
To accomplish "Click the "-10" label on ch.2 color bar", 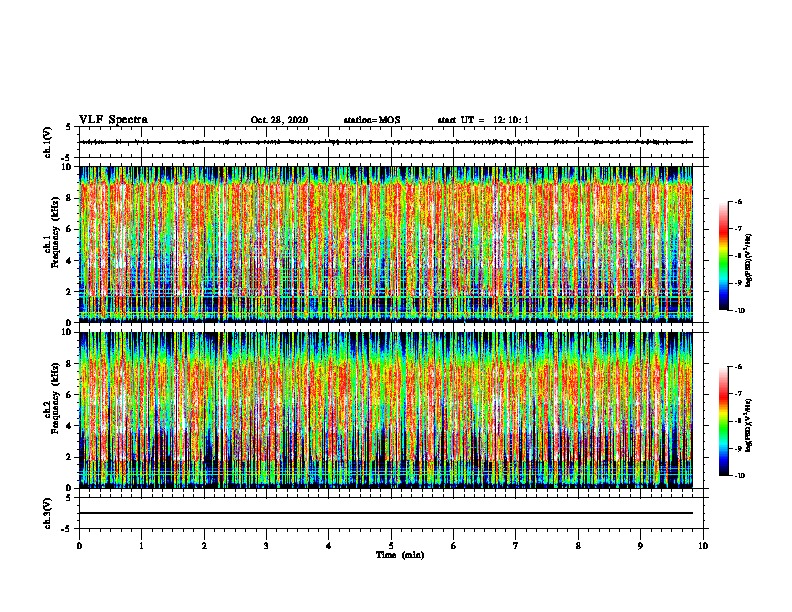I will tap(739, 476).
